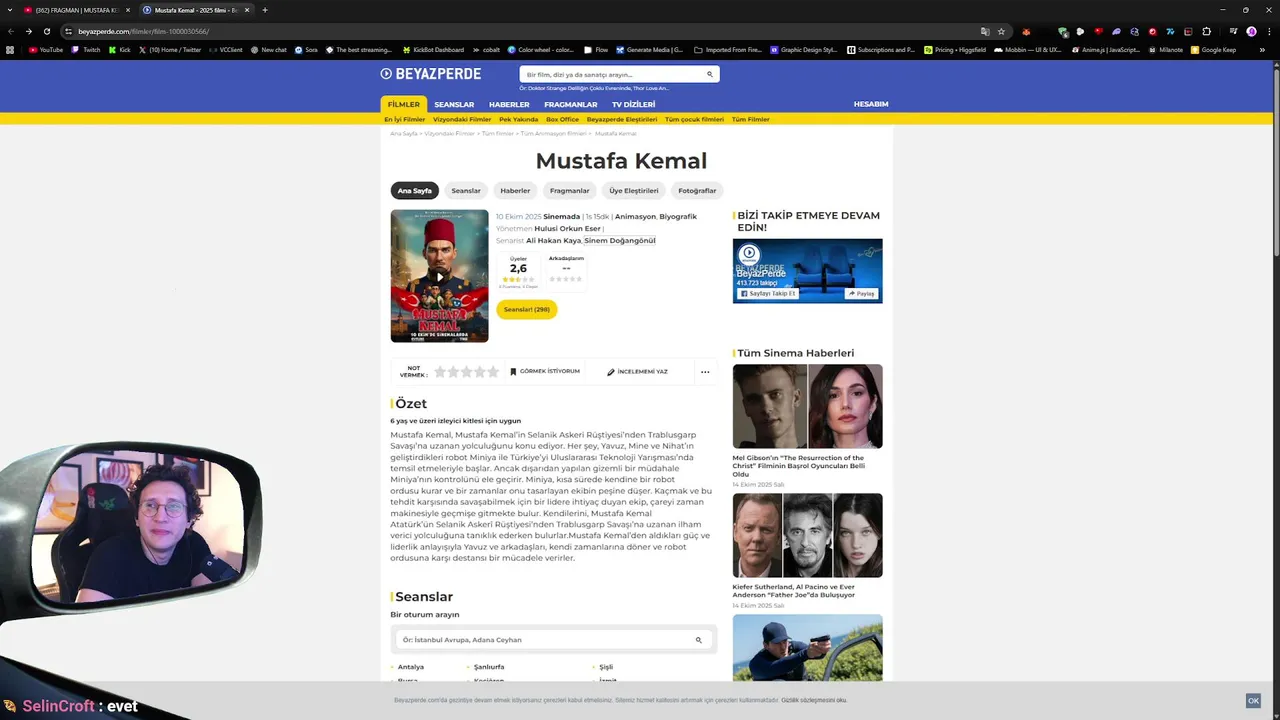Open the En İyi Filmler submenu link
The width and height of the screenshot is (1280, 720).
(x=405, y=119)
